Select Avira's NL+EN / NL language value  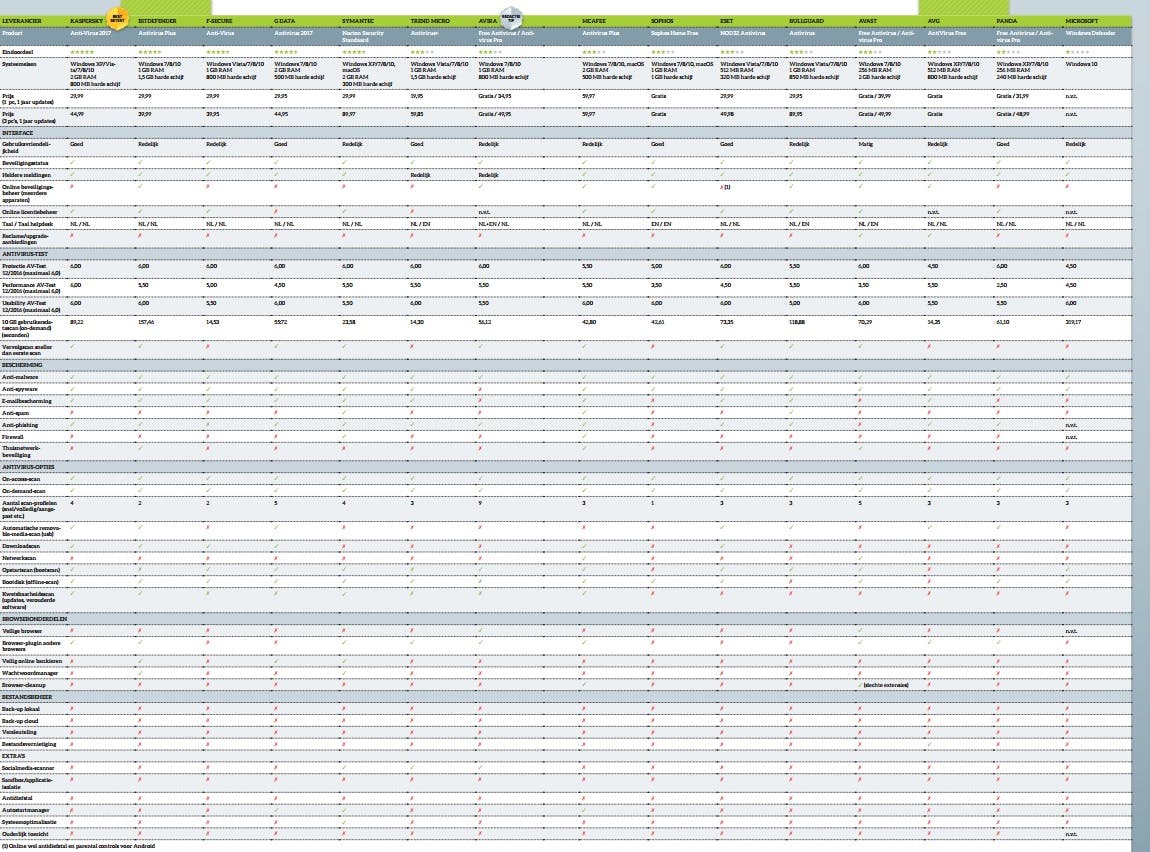(x=494, y=224)
